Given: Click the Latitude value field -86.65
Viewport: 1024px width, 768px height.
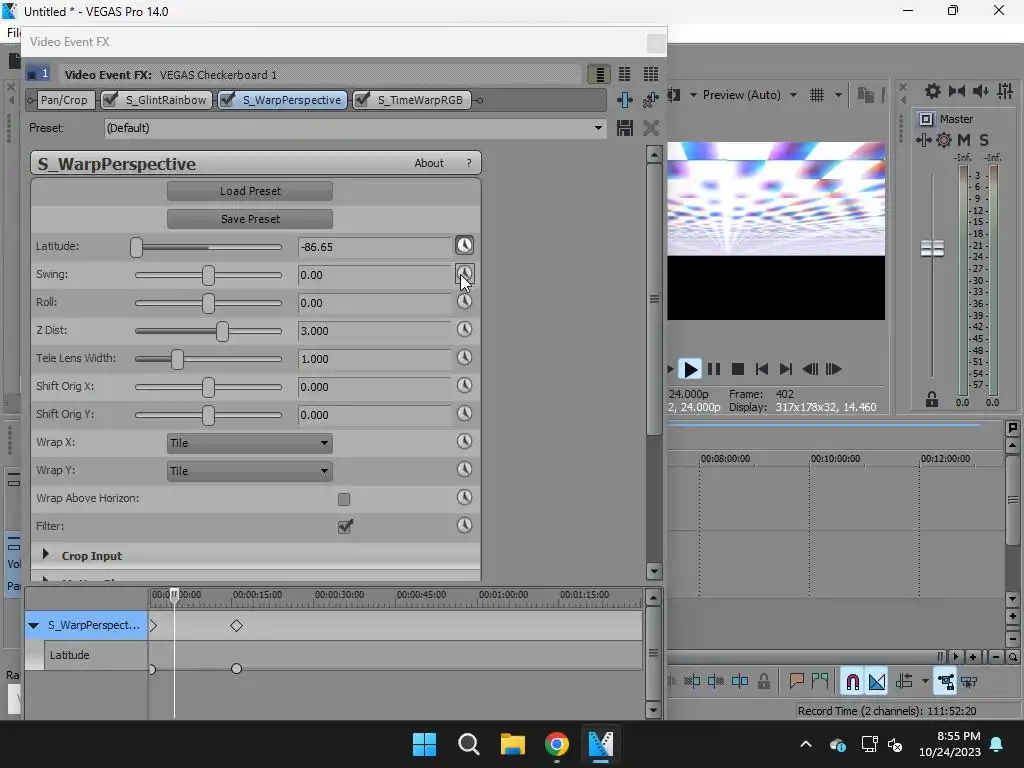Looking at the screenshot, I should pos(374,248).
